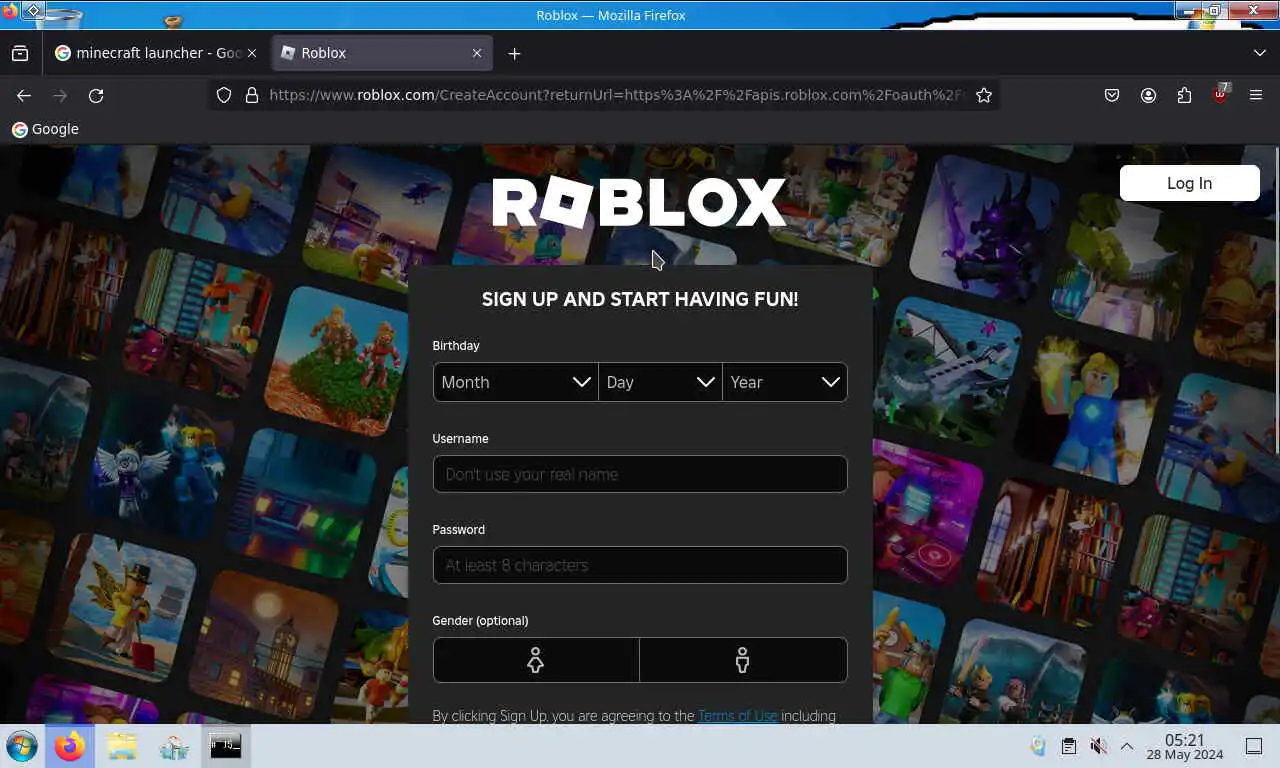The width and height of the screenshot is (1280, 768).
Task: Open the clipboard tray icon
Action: click(1069, 746)
